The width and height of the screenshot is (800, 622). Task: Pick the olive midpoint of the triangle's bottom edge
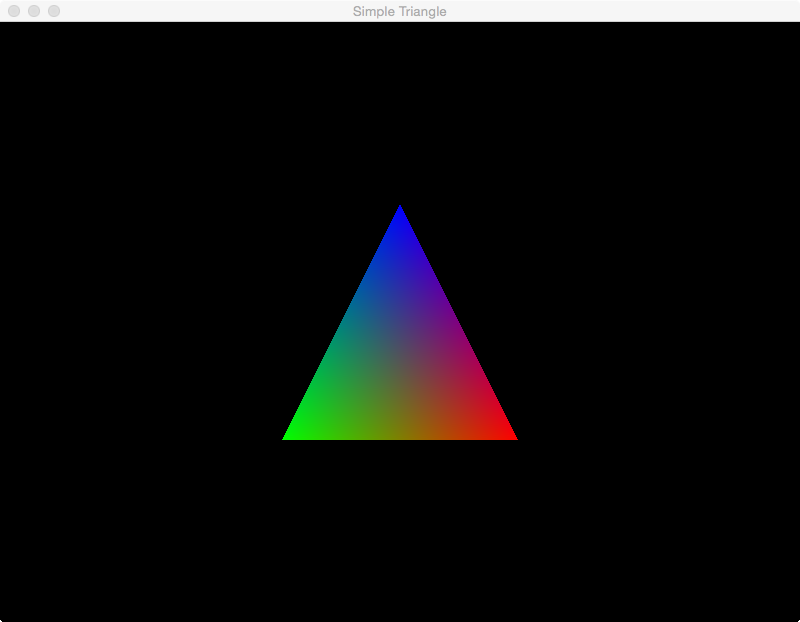[x=400, y=435]
